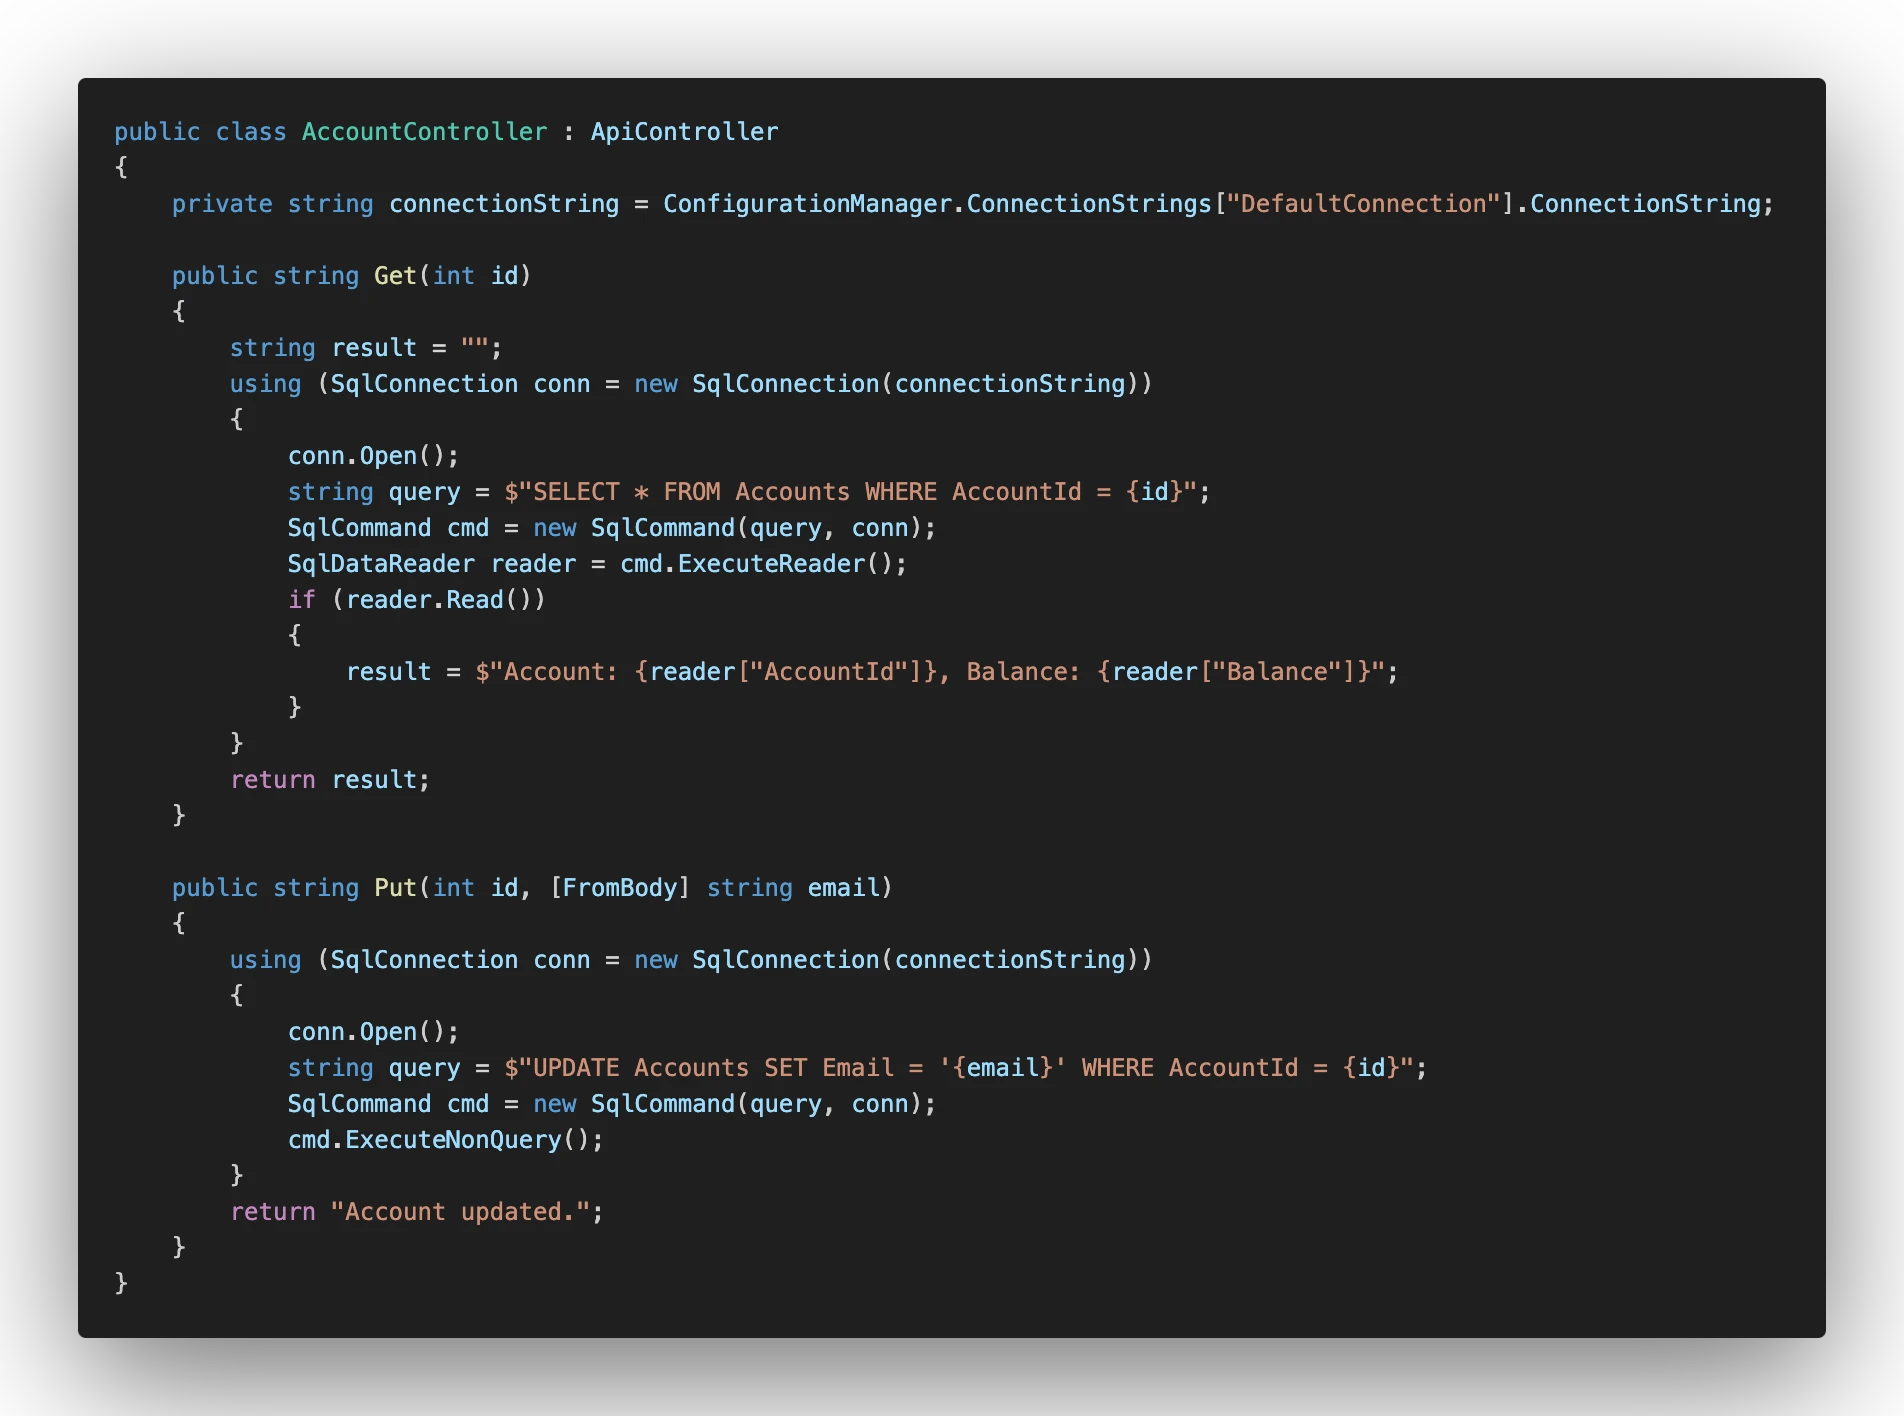Image resolution: width=1904 pixels, height=1416 pixels.
Task: Select the ApiController base class reference
Action: (684, 131)
